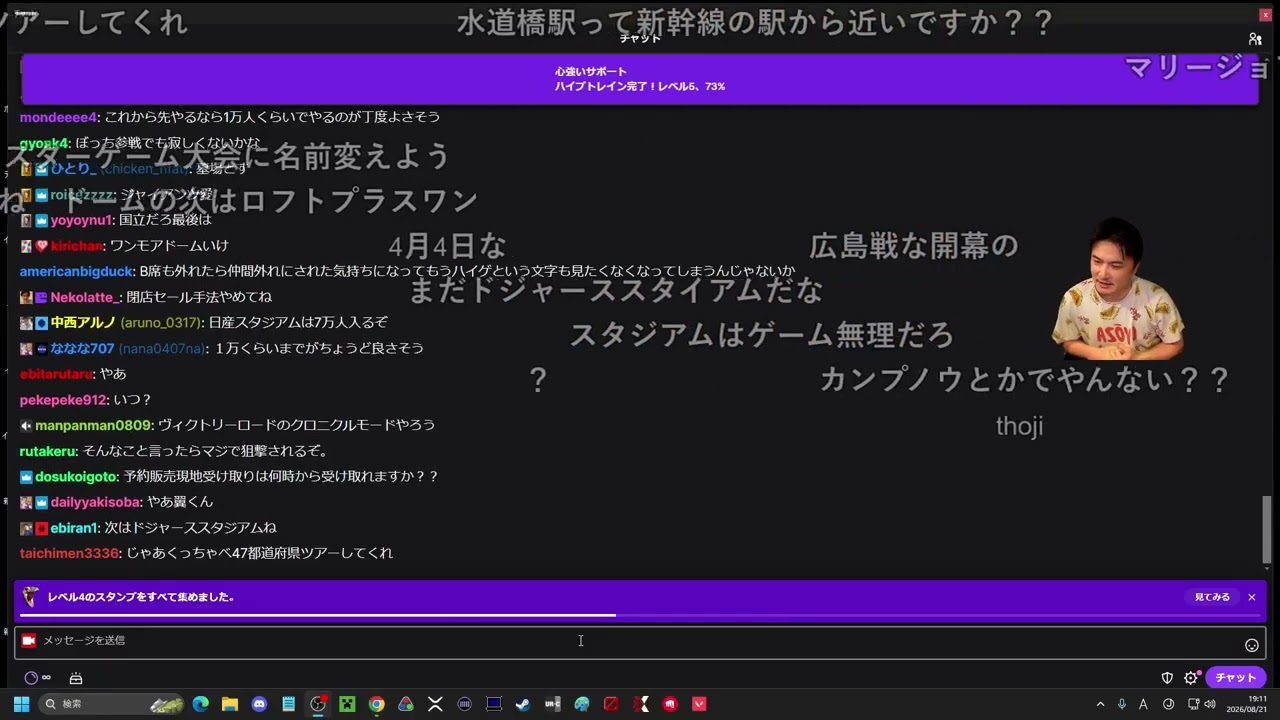The width and height of the screenshot is (1280, 720).
Task: Open Discord from taskbar
Action: (260, 704)
